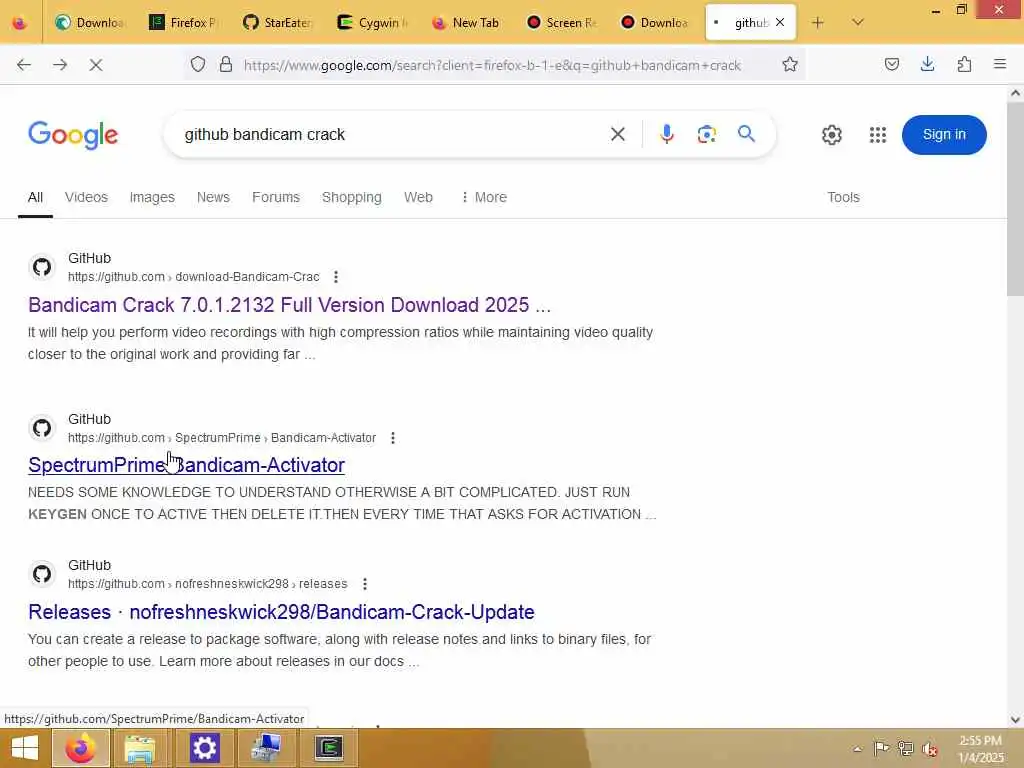Switch to the StarEater tab
This screenshot has width=1024, height=768.
tap(279, 23)
